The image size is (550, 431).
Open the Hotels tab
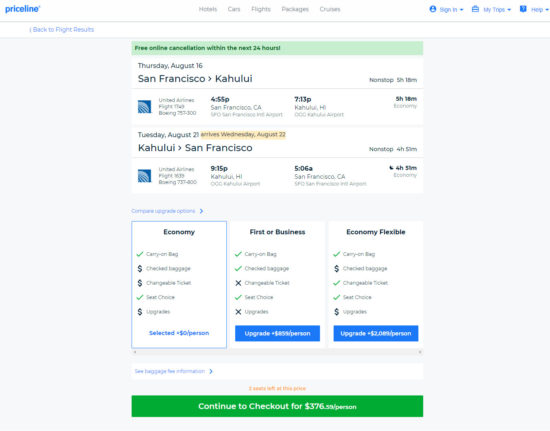tap(208, 9)
